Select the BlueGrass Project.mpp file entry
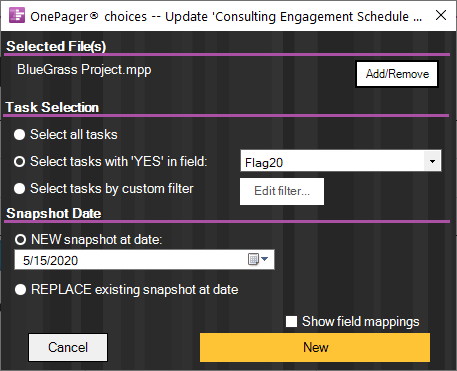This screenshot has width=457, height=371. point(84,70)
